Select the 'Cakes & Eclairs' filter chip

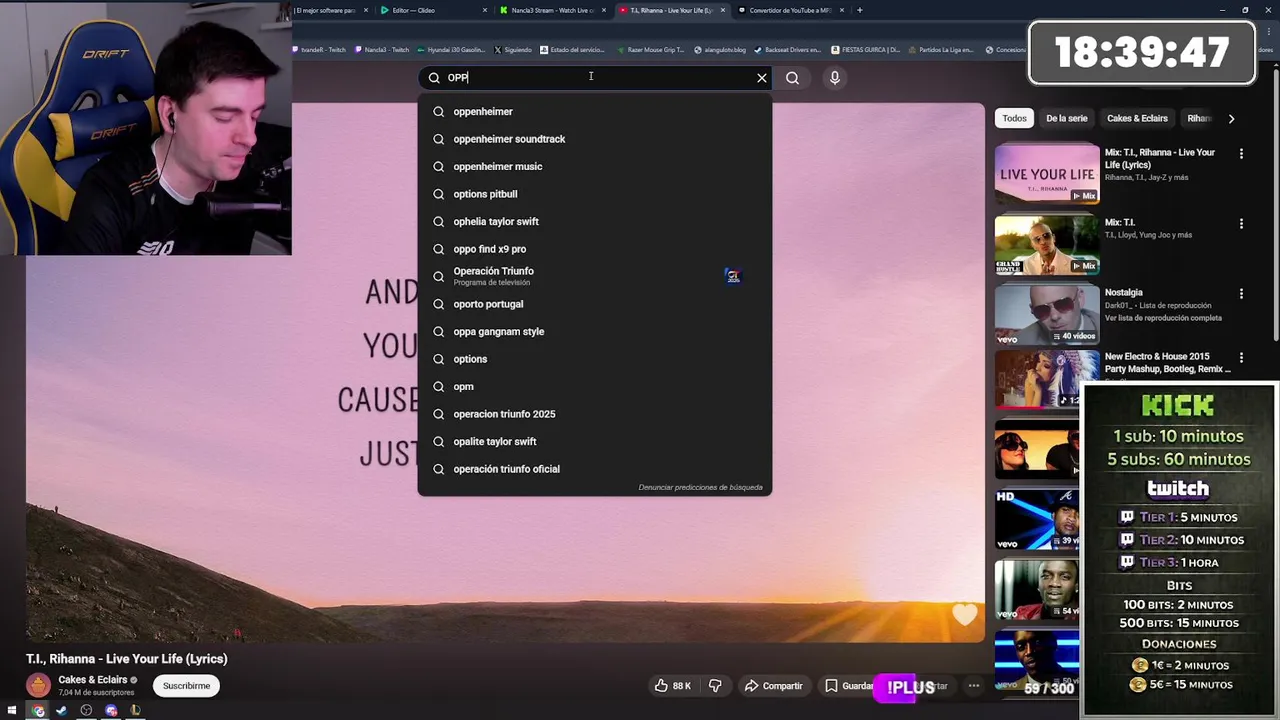tap(1137, 118)
